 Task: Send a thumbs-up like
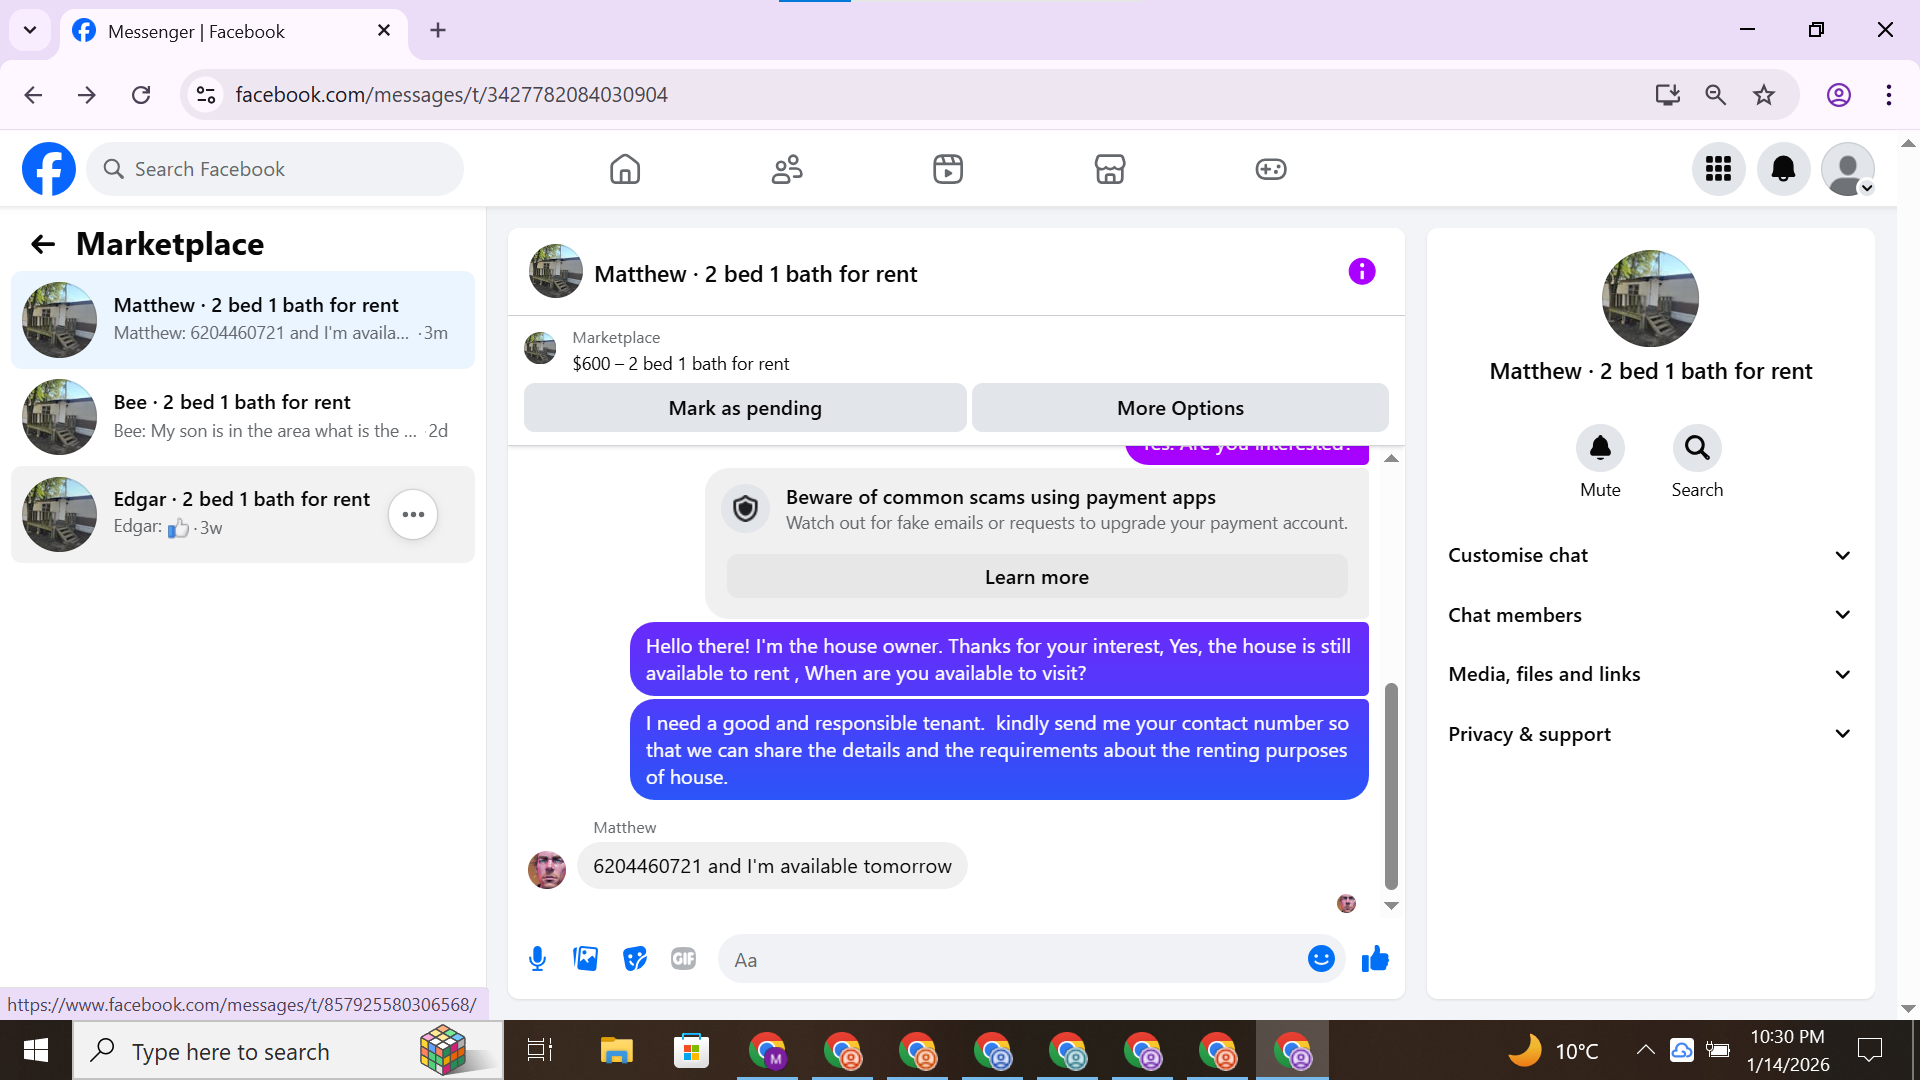(1375, 959)
